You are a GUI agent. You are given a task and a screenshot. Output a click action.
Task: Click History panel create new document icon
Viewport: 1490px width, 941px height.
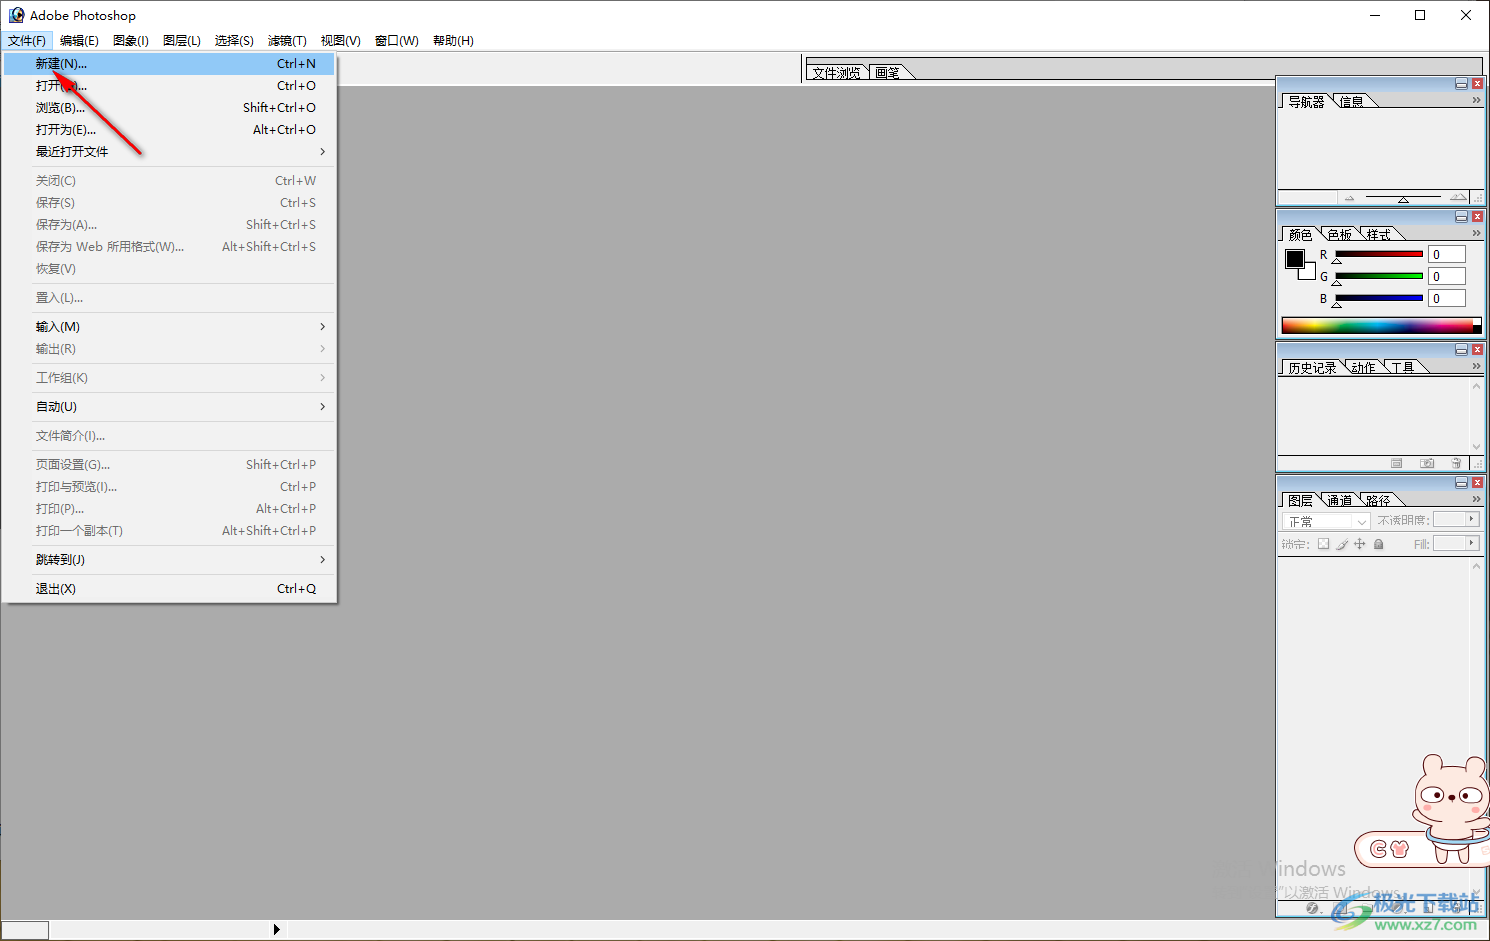click(1397, 463)
